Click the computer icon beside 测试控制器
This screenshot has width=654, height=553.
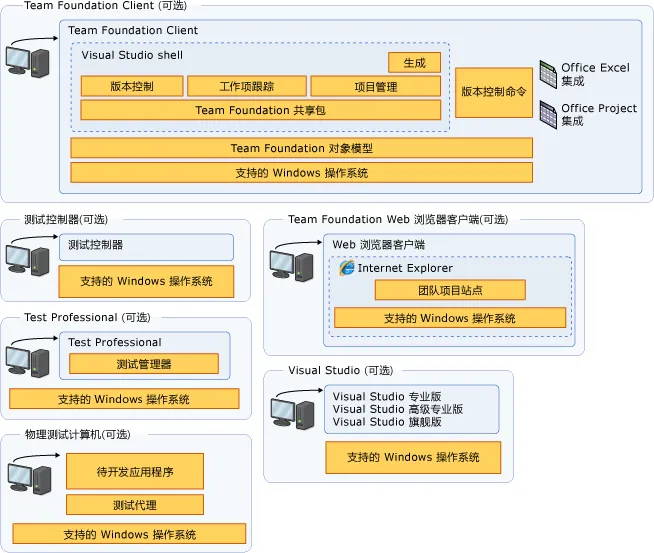[28, 261]
